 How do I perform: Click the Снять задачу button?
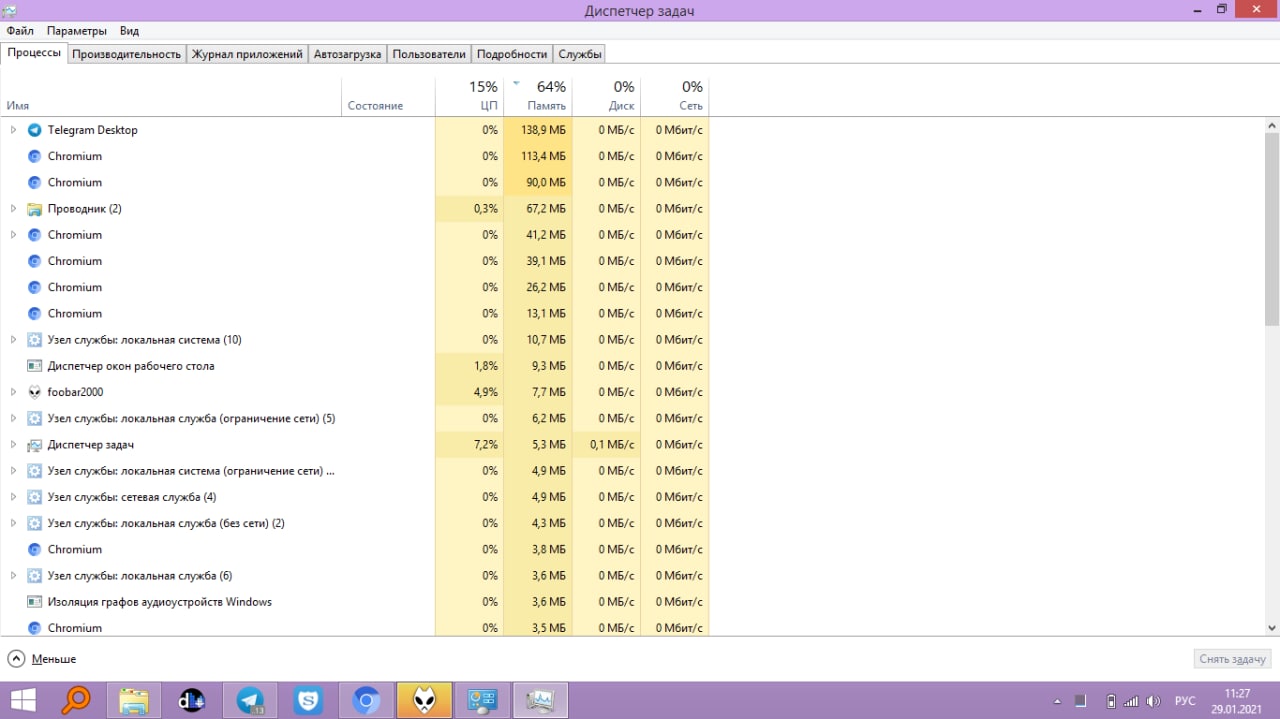click(x=1234, y=659)
